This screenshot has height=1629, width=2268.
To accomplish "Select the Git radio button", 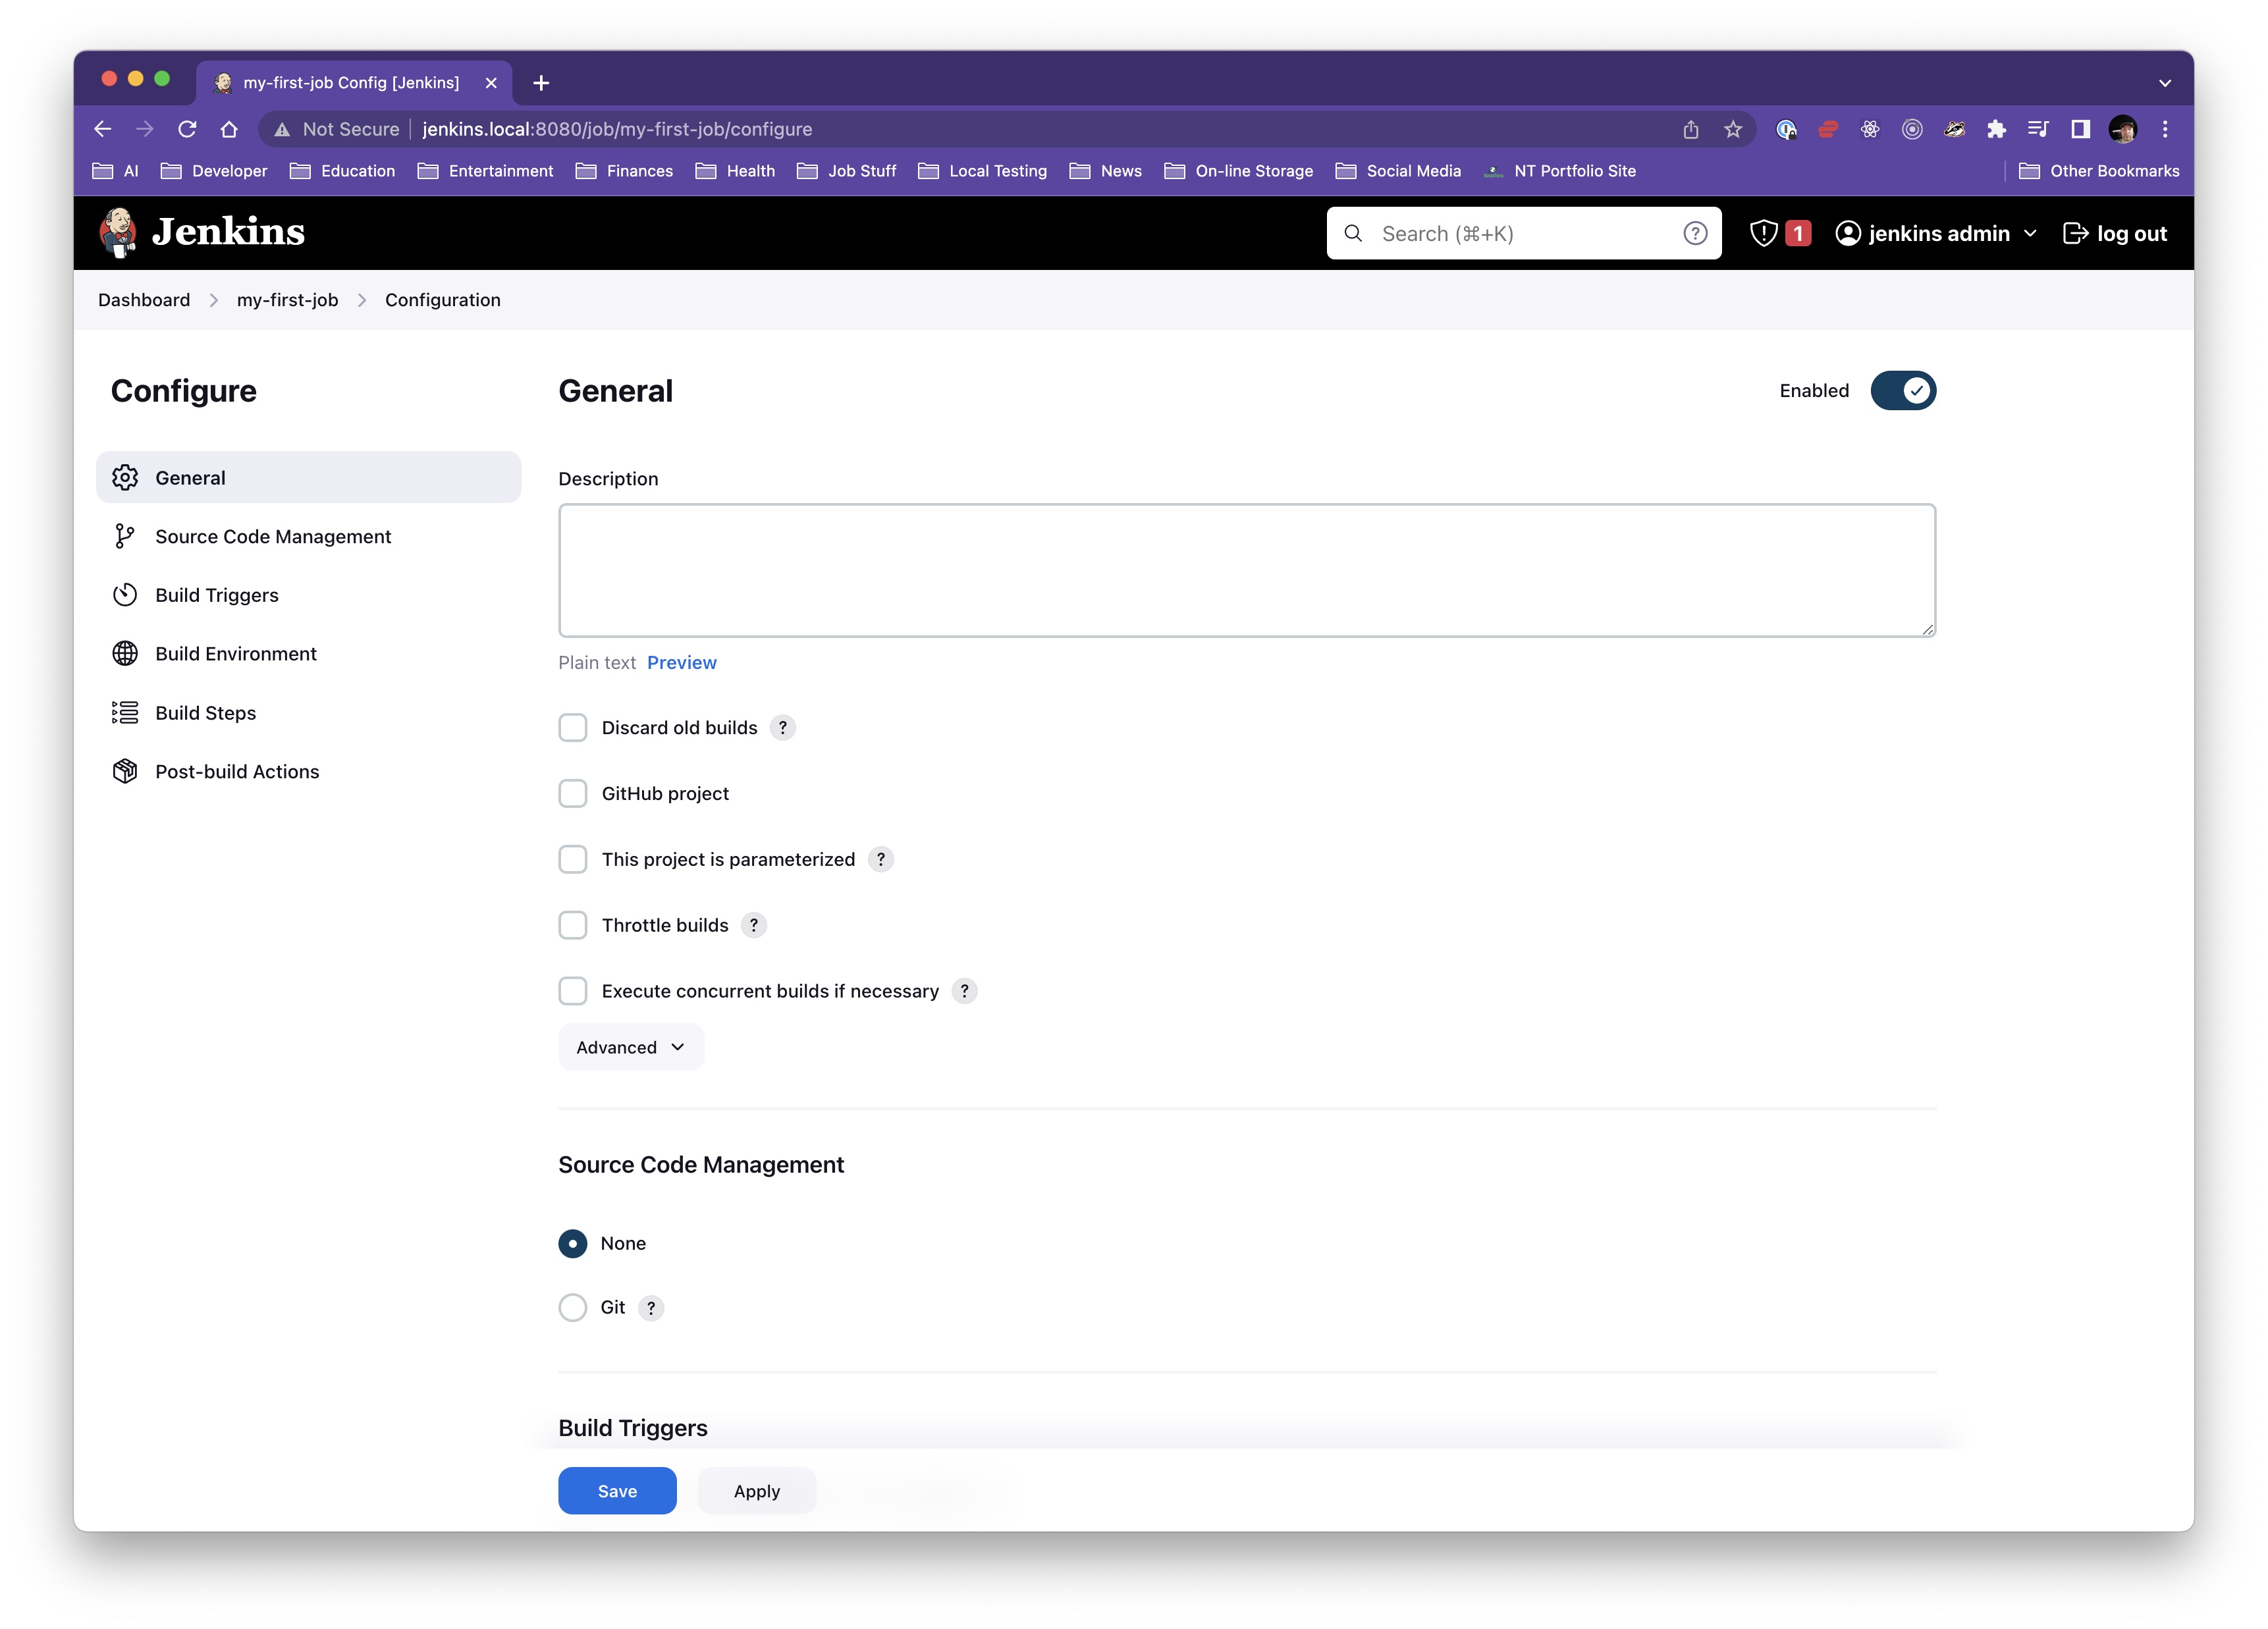I will [573, 1308].
